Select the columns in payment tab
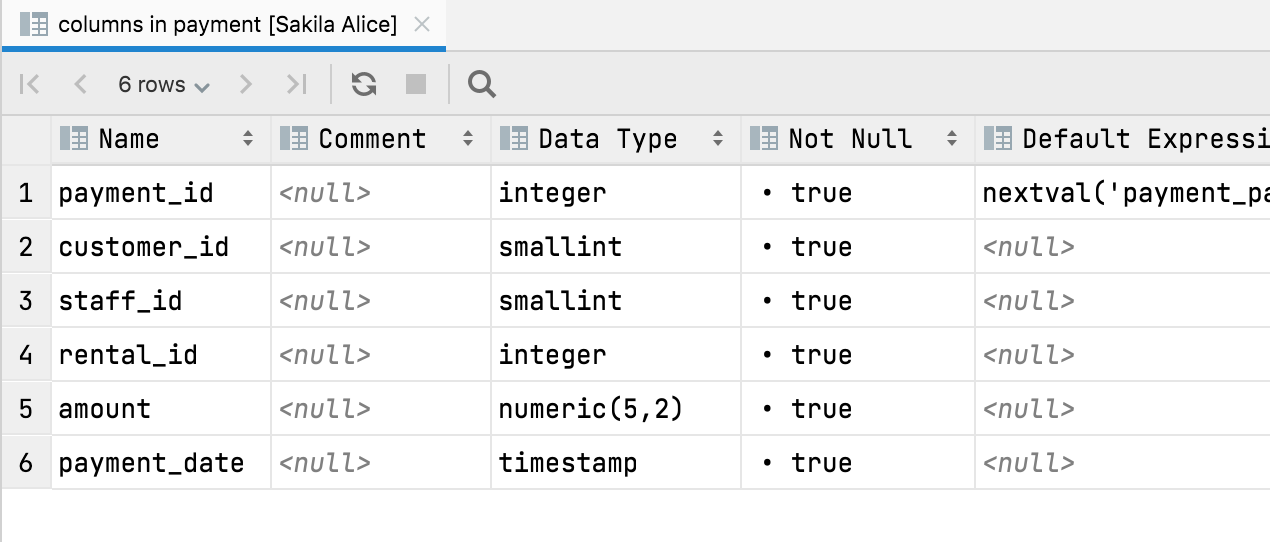 [227, 25]
